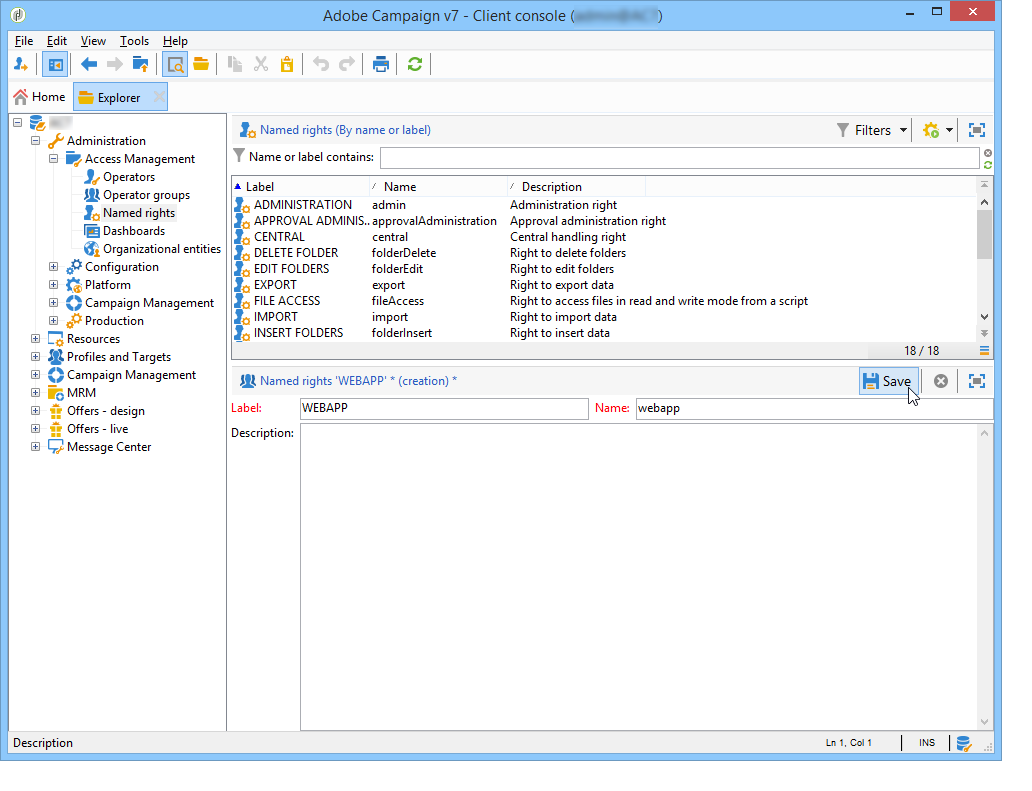The width and height of the screenshot is (1032, 791).
Task: Sort by the Description column header
Action: pos(577,187)
